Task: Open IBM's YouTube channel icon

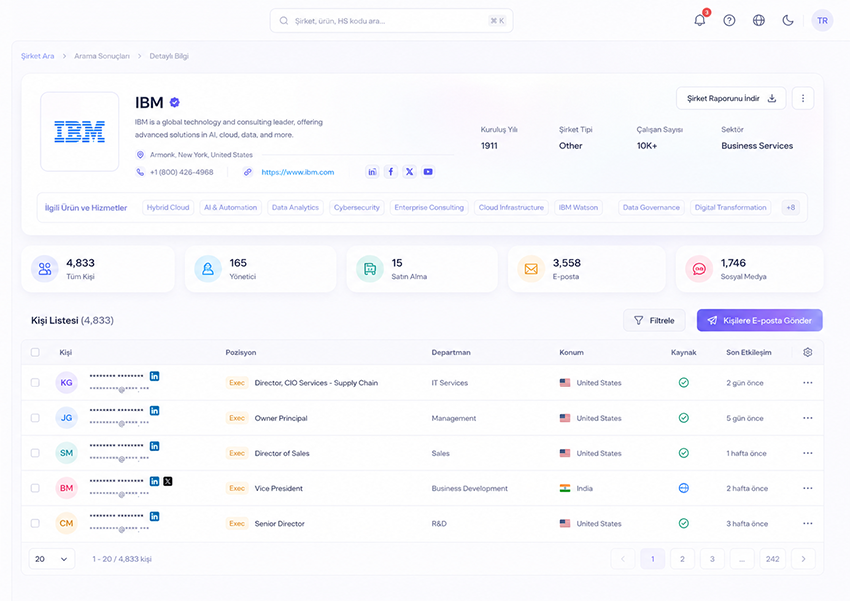Action: coord(428,172)
